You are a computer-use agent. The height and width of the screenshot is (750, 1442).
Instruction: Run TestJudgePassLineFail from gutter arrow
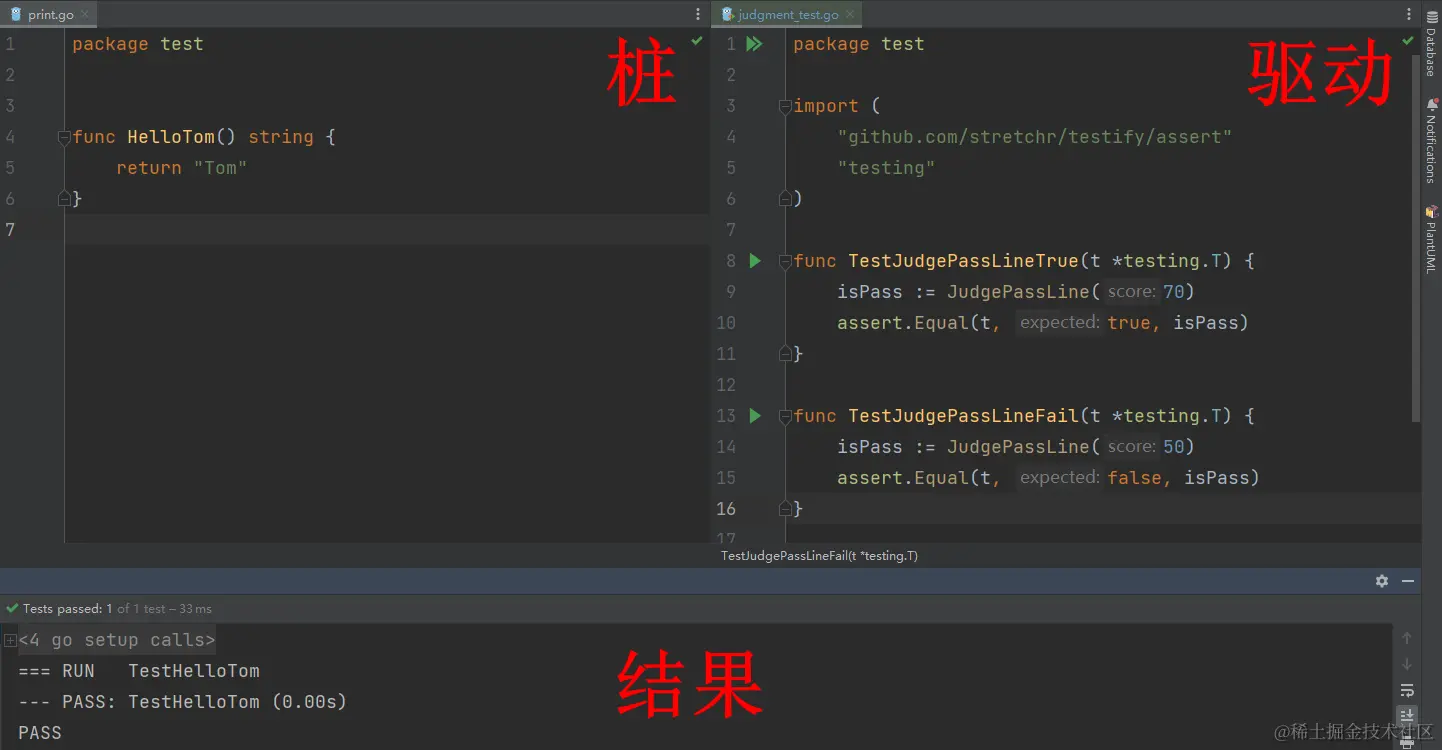(755, 416)
